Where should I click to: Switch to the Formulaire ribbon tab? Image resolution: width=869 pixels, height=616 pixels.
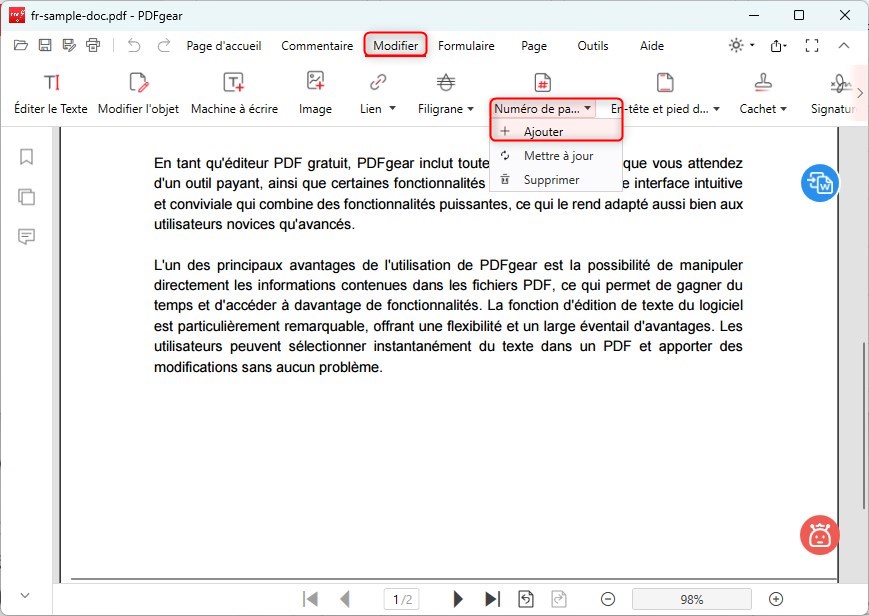point(465,45)
